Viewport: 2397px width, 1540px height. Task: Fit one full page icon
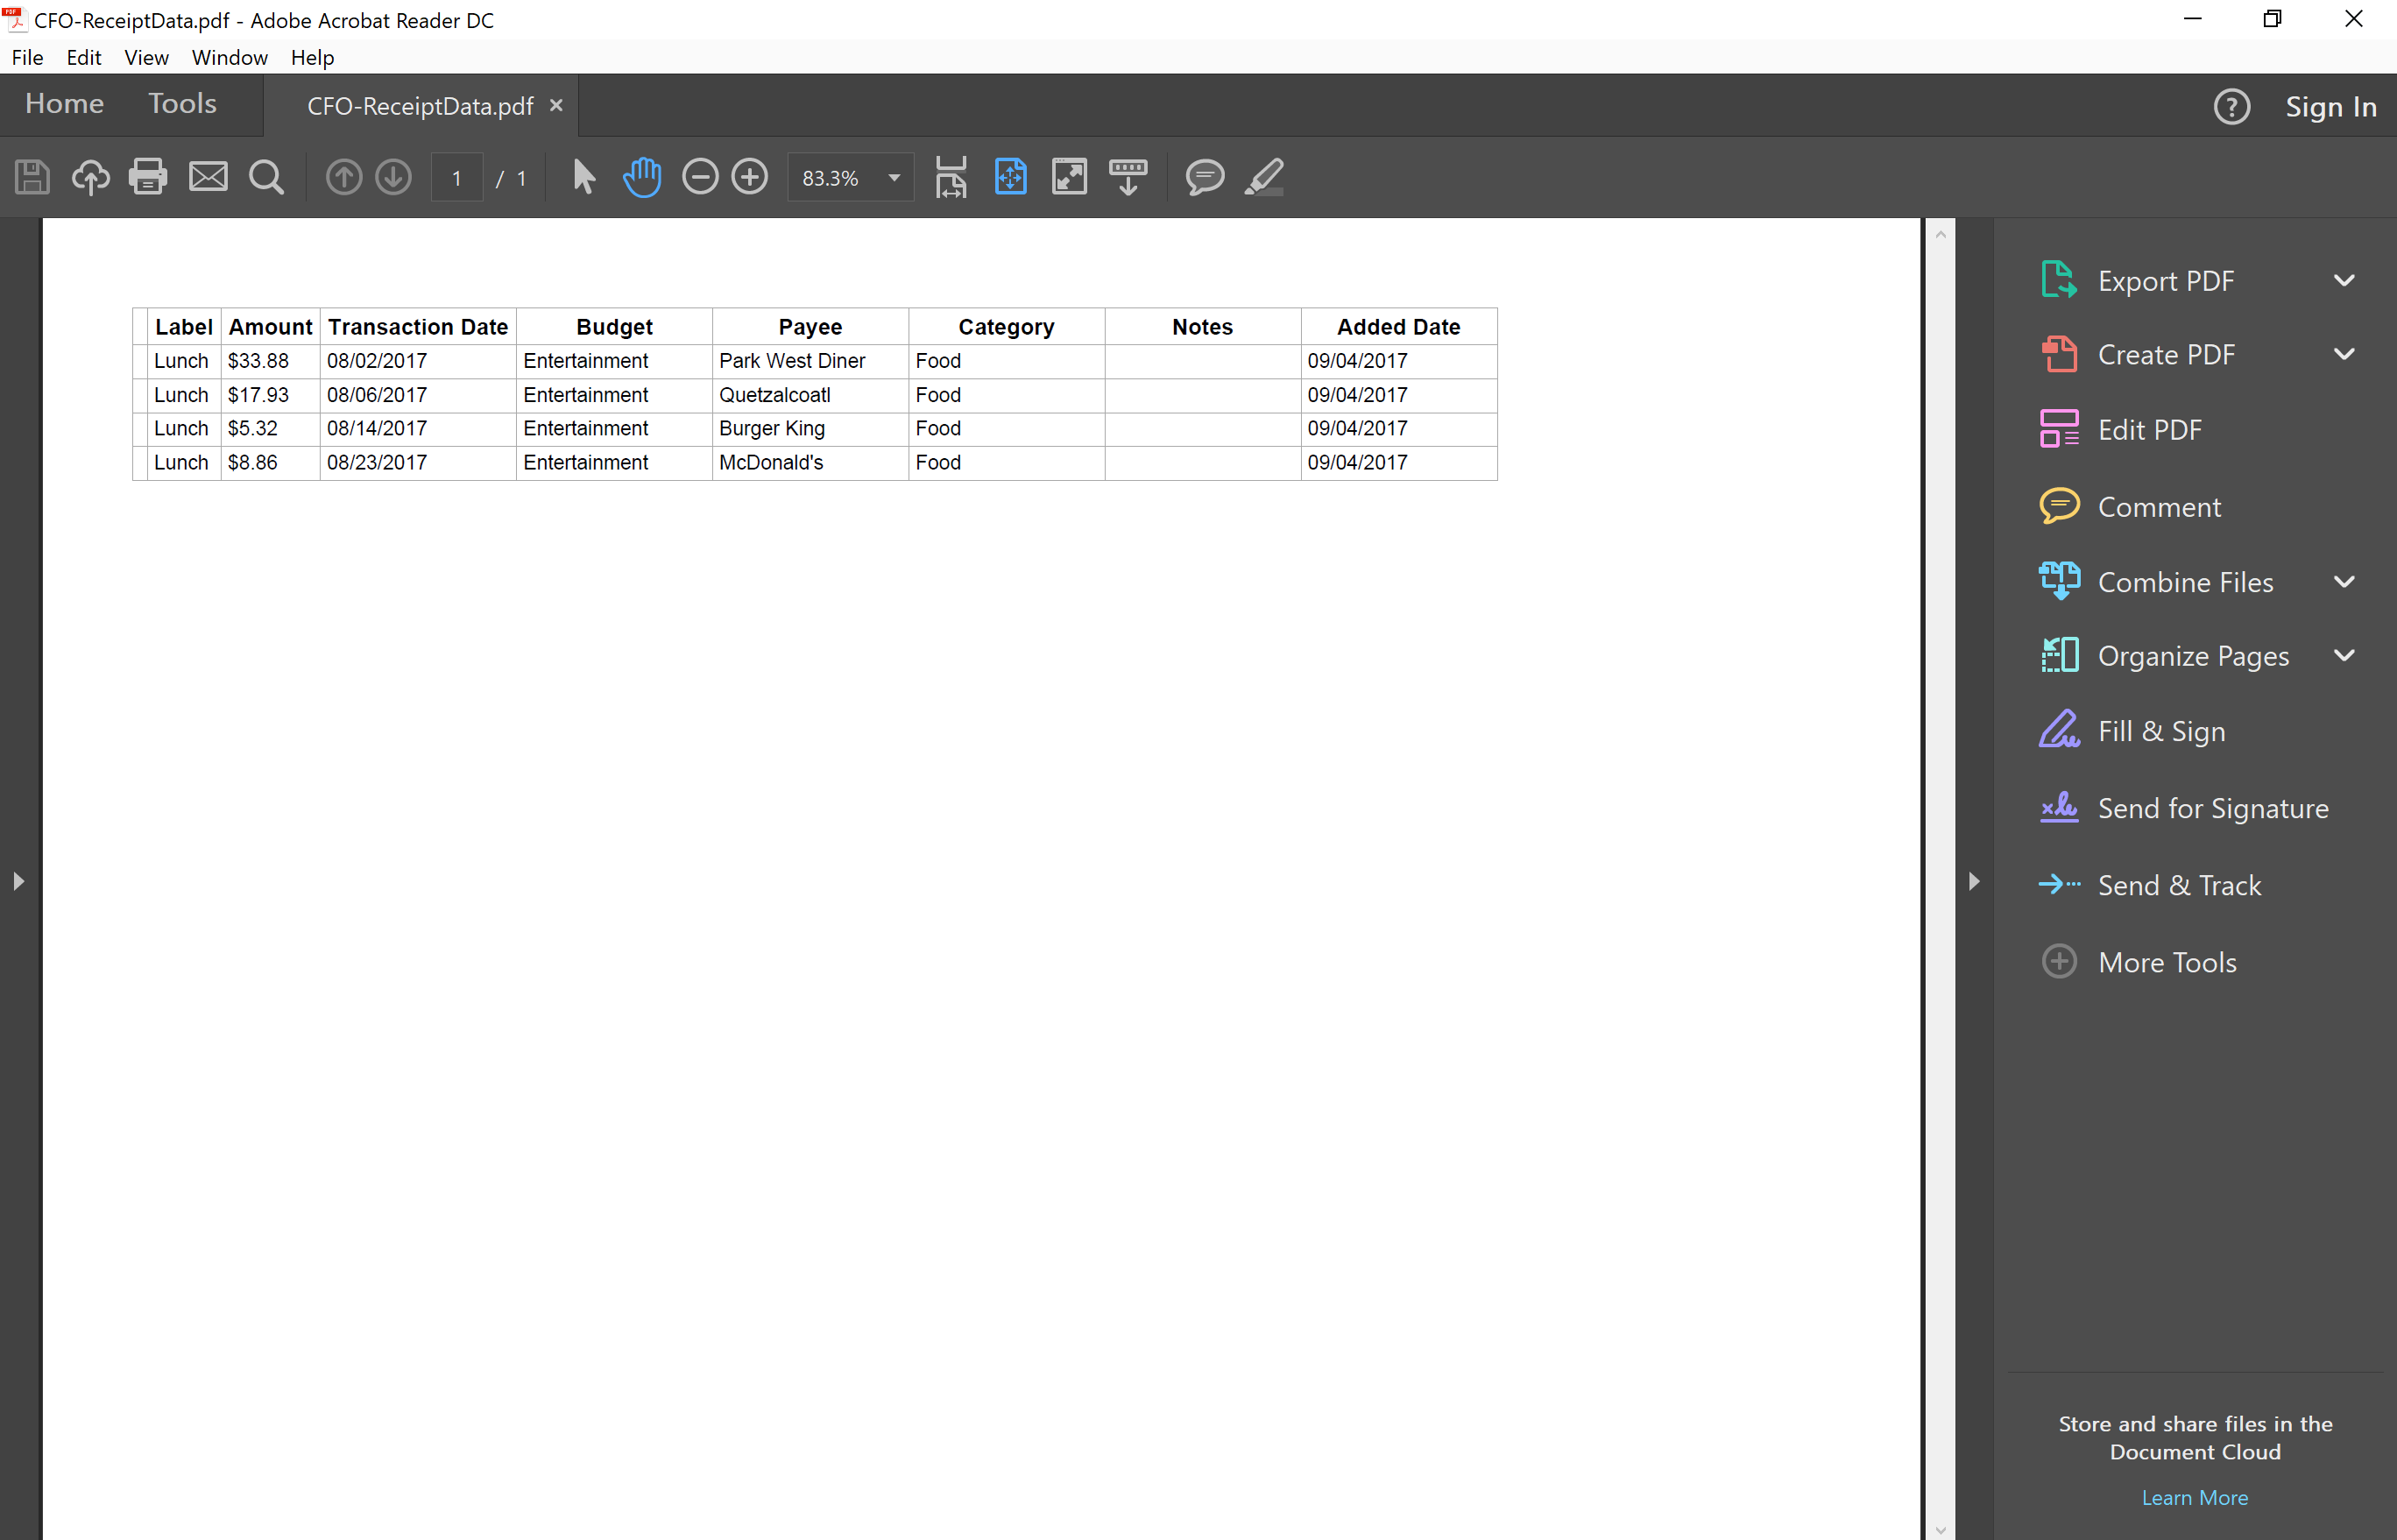[x=1011, y=177]
